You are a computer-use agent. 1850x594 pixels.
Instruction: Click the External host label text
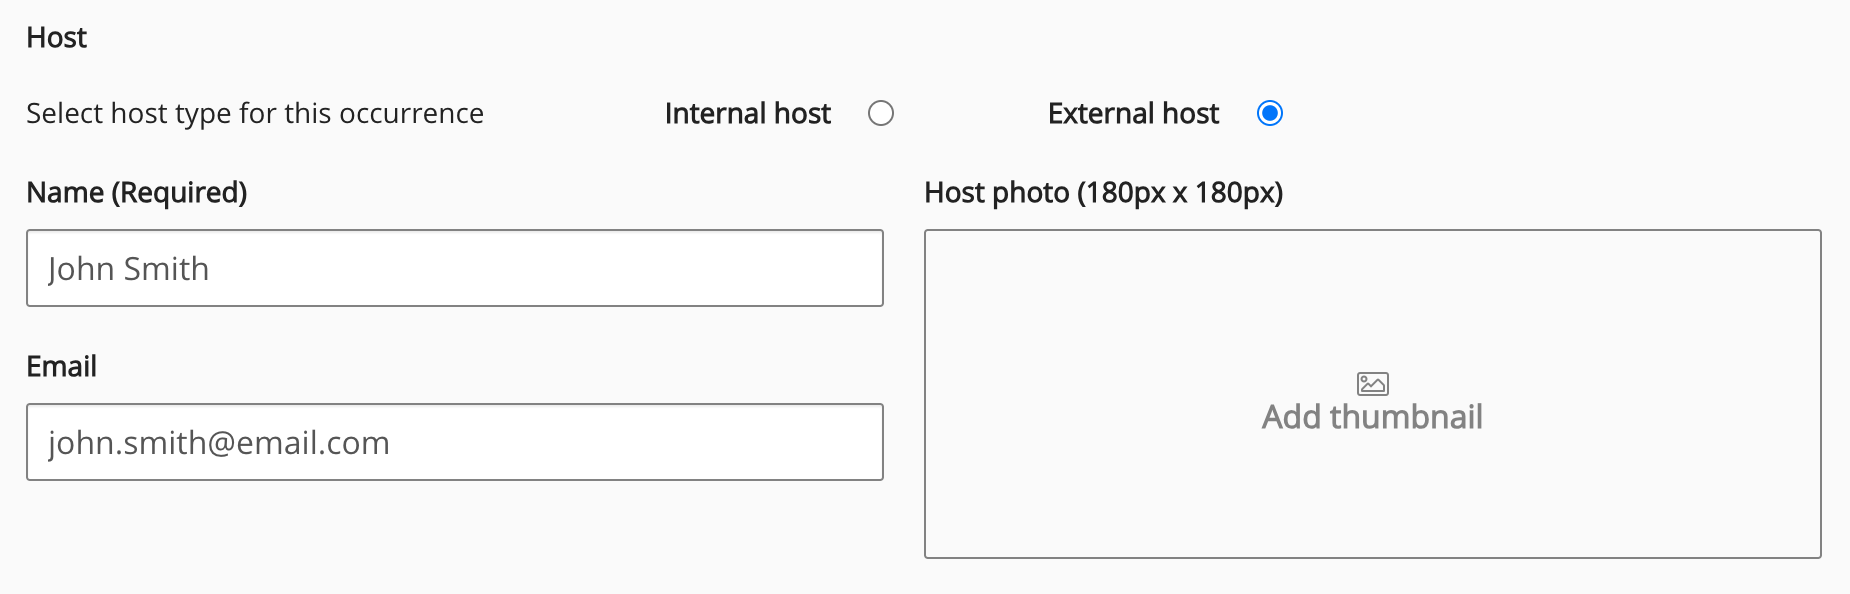point(1133,114)
